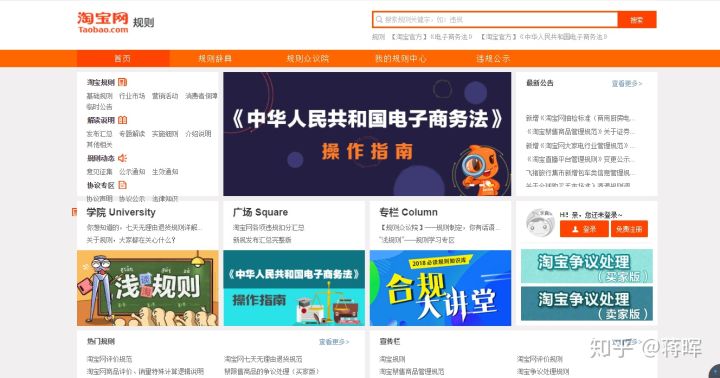Image resolution: width=720 pixels, height=378 pixels.
Task: Open the 基础规则 category link
Action: click(99, 96)
